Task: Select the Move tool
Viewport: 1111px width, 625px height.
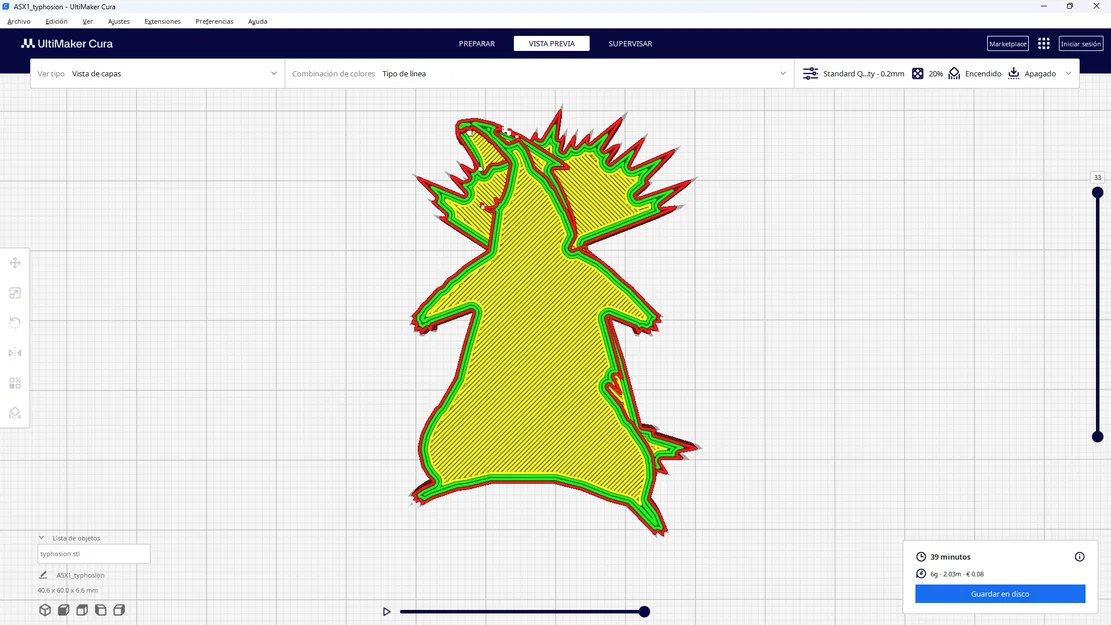Action: point(14,262)
